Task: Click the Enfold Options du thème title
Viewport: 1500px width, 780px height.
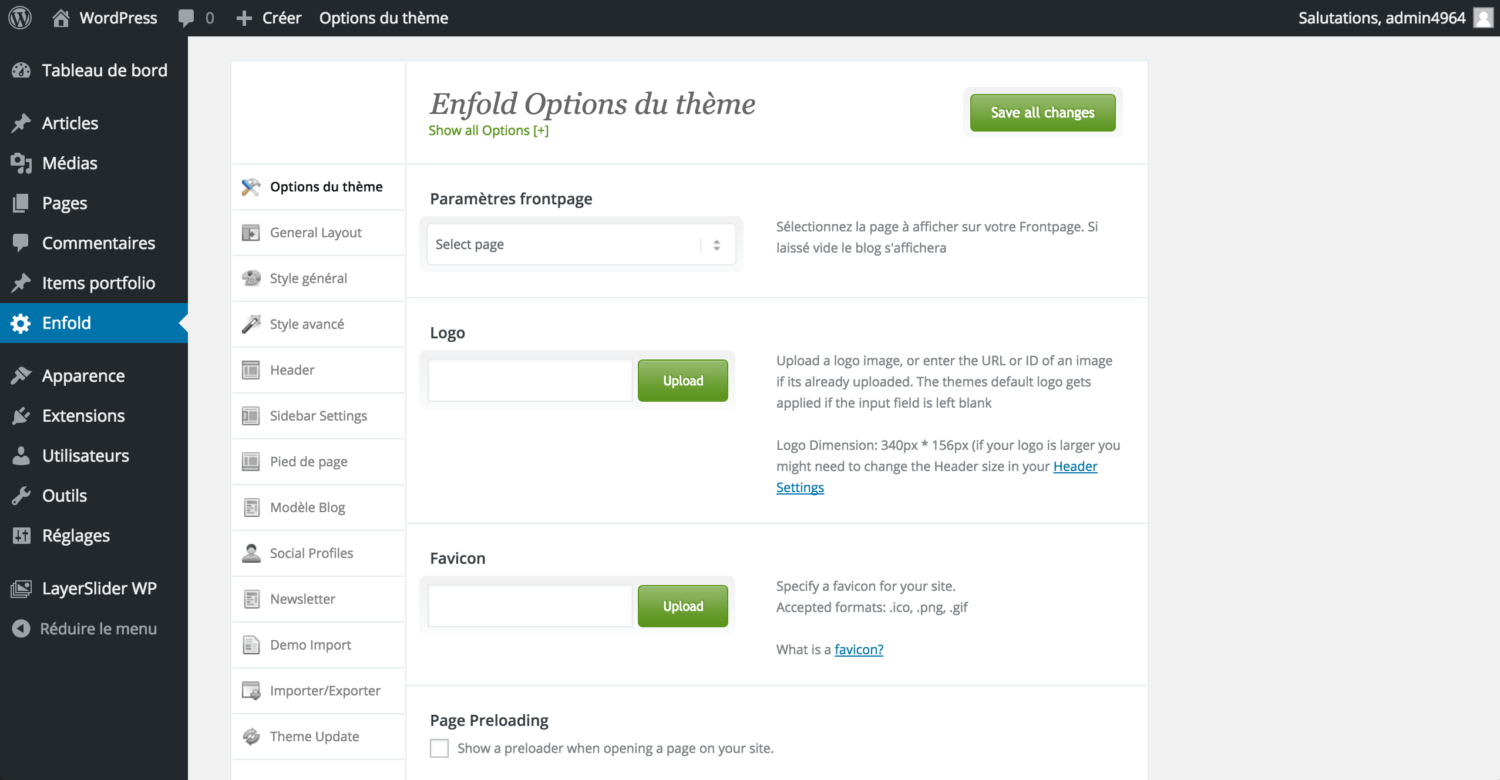Action: (x=592, y=104)
